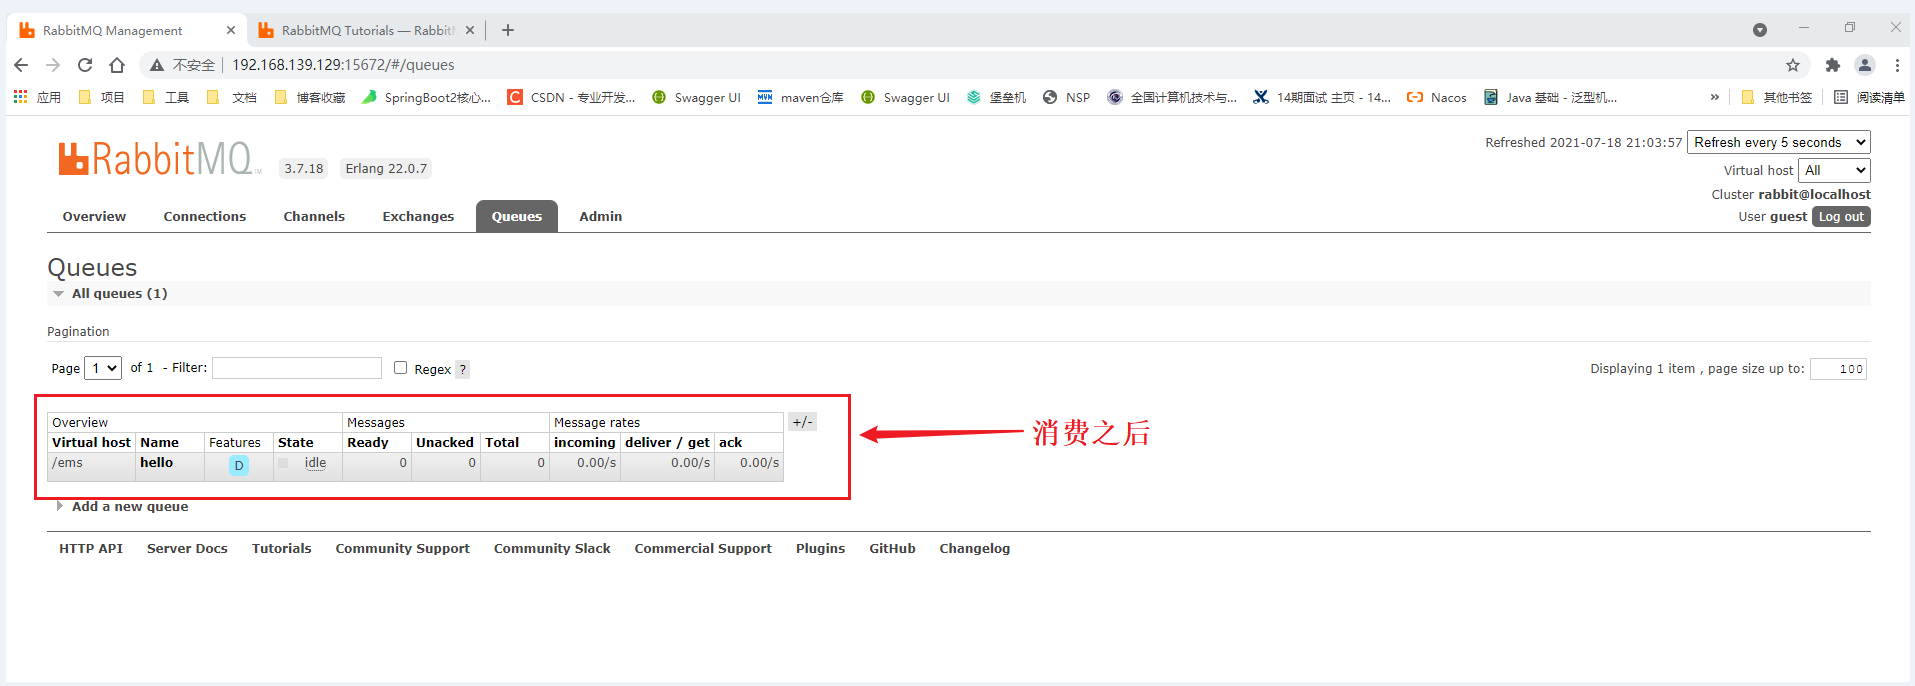Open the Virtual host dropdown

(1834, 170)
